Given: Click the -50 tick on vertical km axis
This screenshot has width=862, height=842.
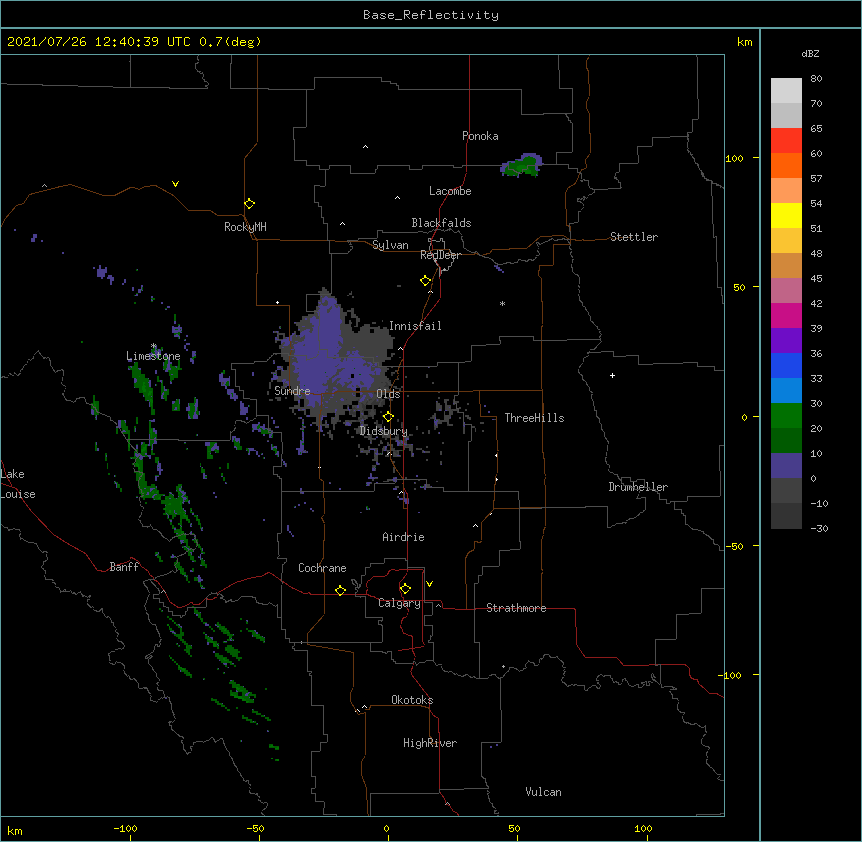Looking at the screenshot, I should [x=734, y=546].
